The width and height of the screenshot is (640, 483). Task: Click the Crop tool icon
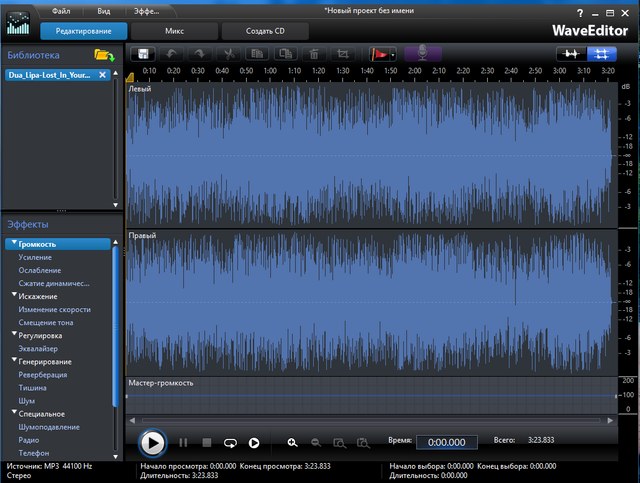coord(343,54)
